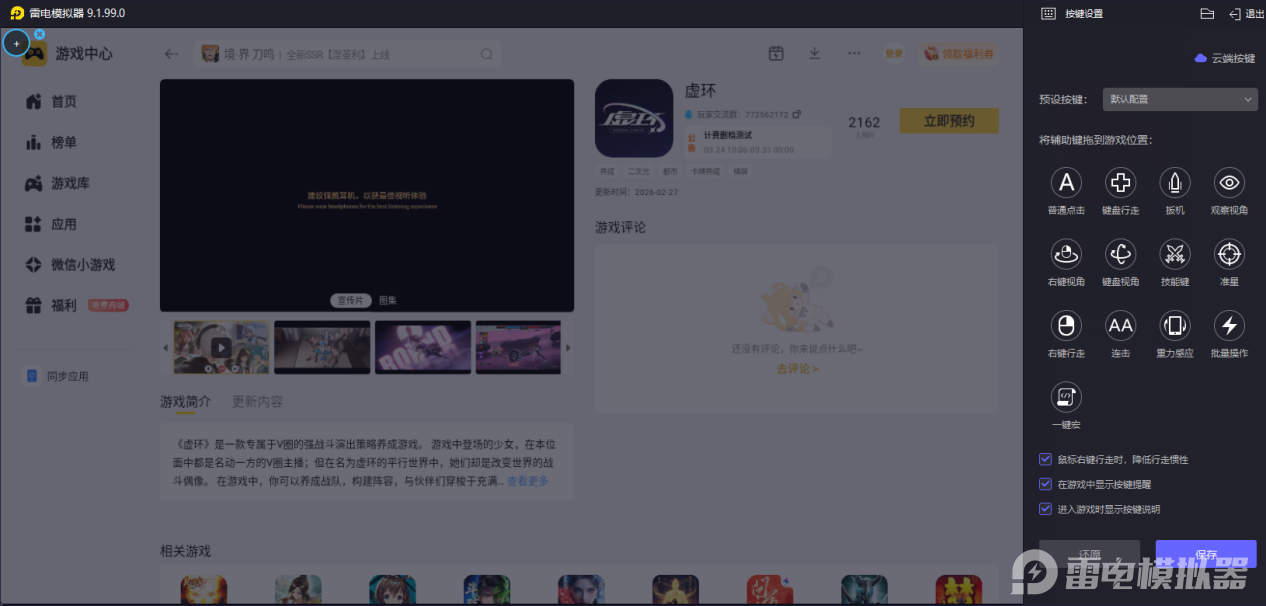Disable 进入游戏时显示按键说明 checkbox

[1046, 509]
